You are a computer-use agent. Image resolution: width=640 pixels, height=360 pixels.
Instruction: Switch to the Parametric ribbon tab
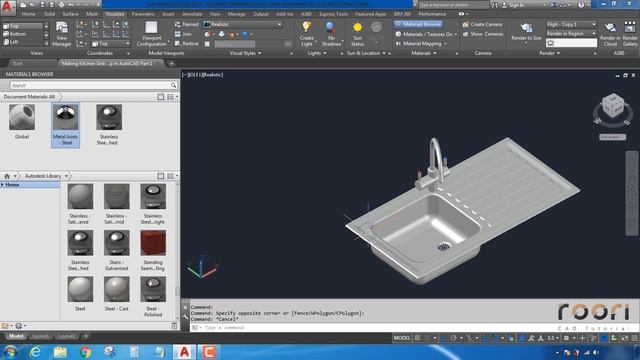point(143,14)
